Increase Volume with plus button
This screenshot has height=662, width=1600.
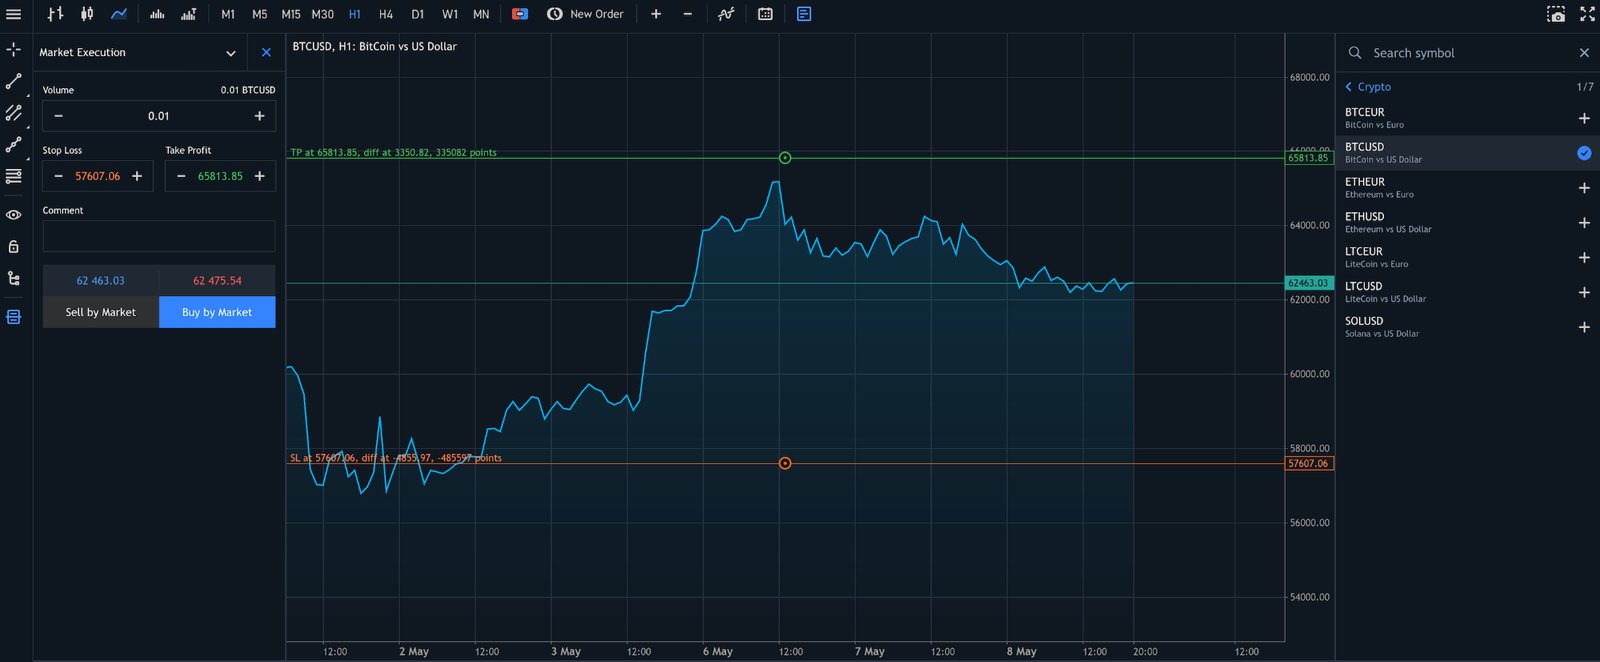click(259, 116)
